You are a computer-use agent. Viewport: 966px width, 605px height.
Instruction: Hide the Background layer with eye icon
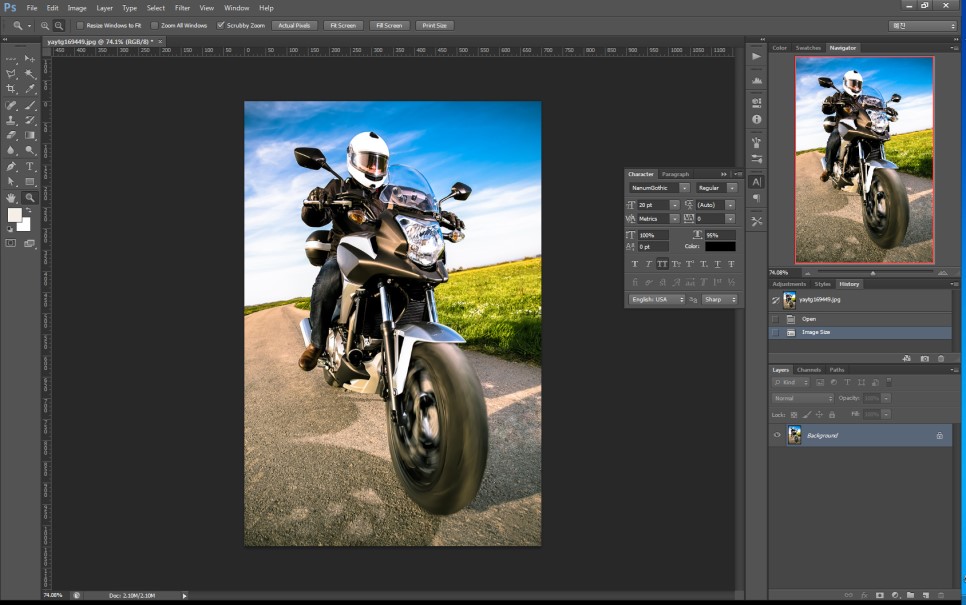point(777,435)
